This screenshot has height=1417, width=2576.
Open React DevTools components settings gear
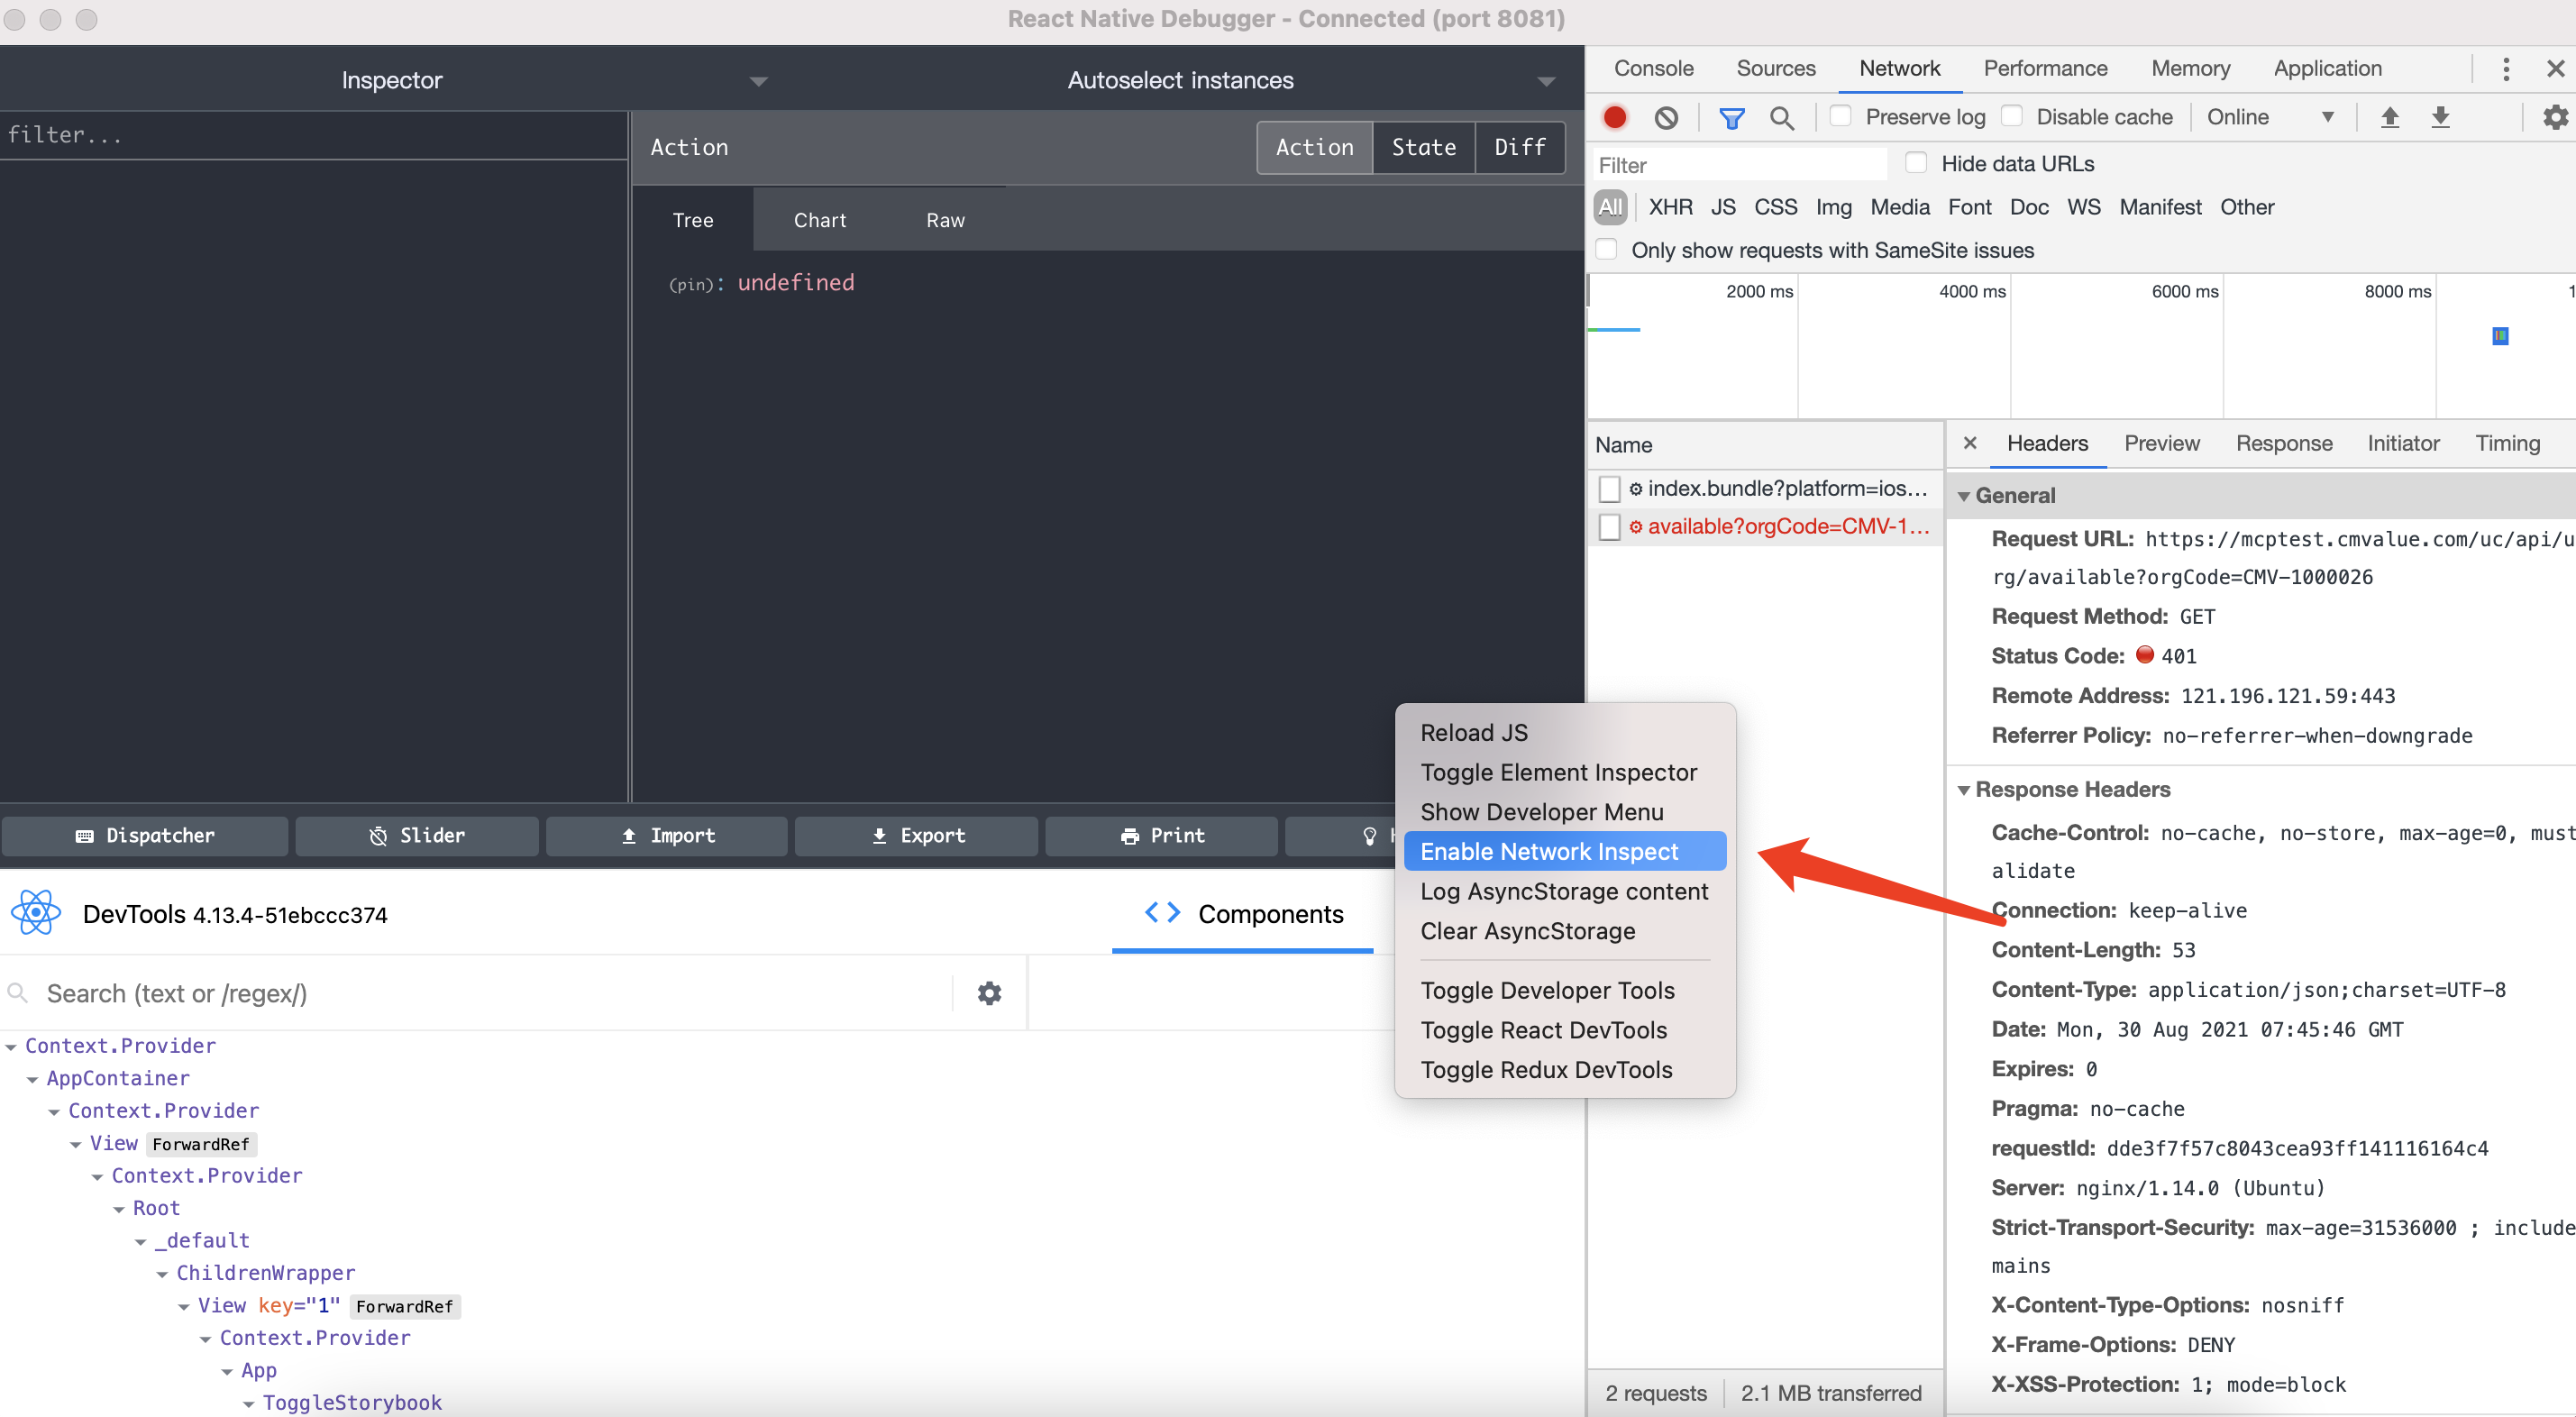click(x=989, y=993)
